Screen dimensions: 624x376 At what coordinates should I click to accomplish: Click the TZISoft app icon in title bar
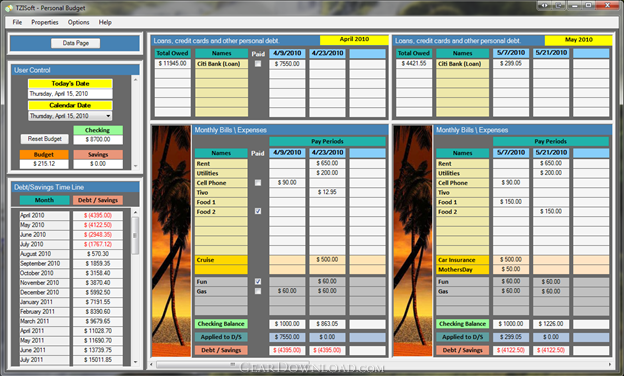(x=9, y=8)
